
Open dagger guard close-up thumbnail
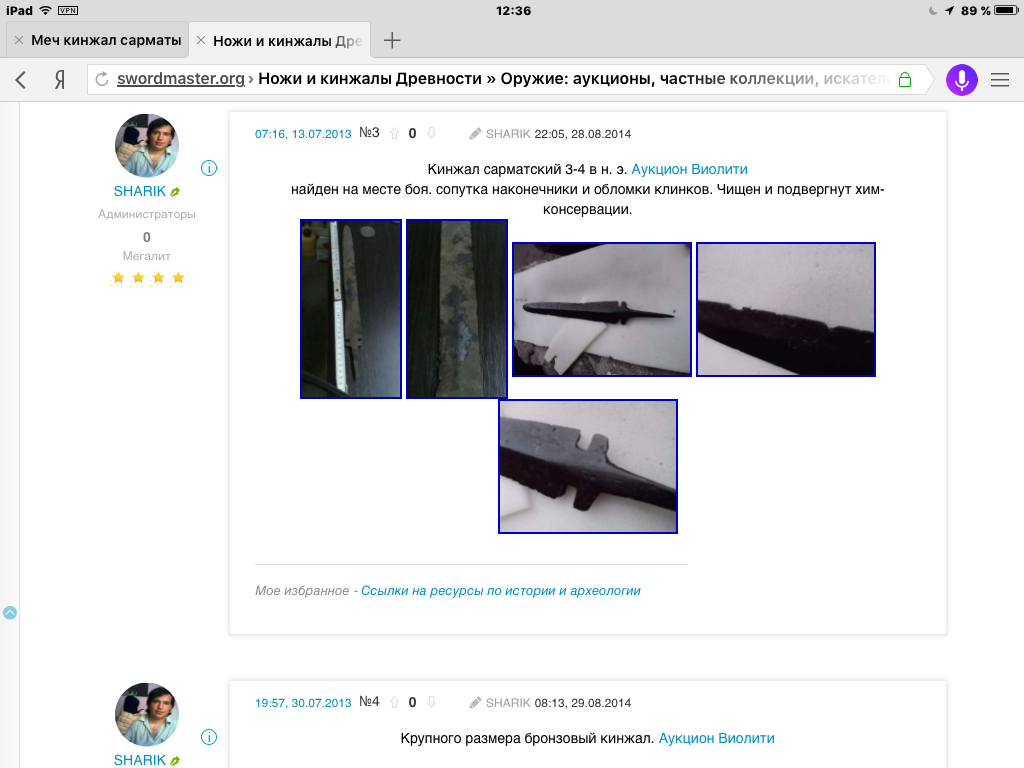coord(588,466)
